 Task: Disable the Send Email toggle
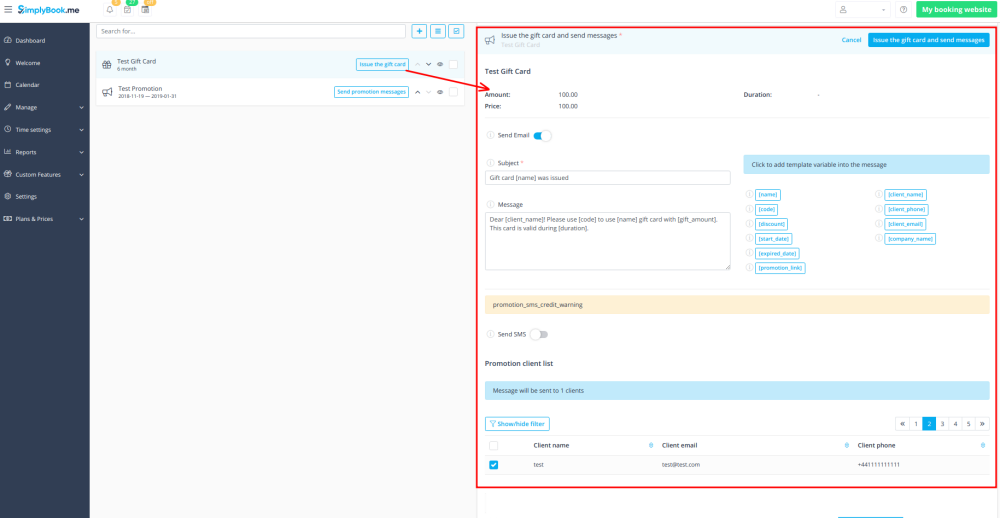click(542, 135)
